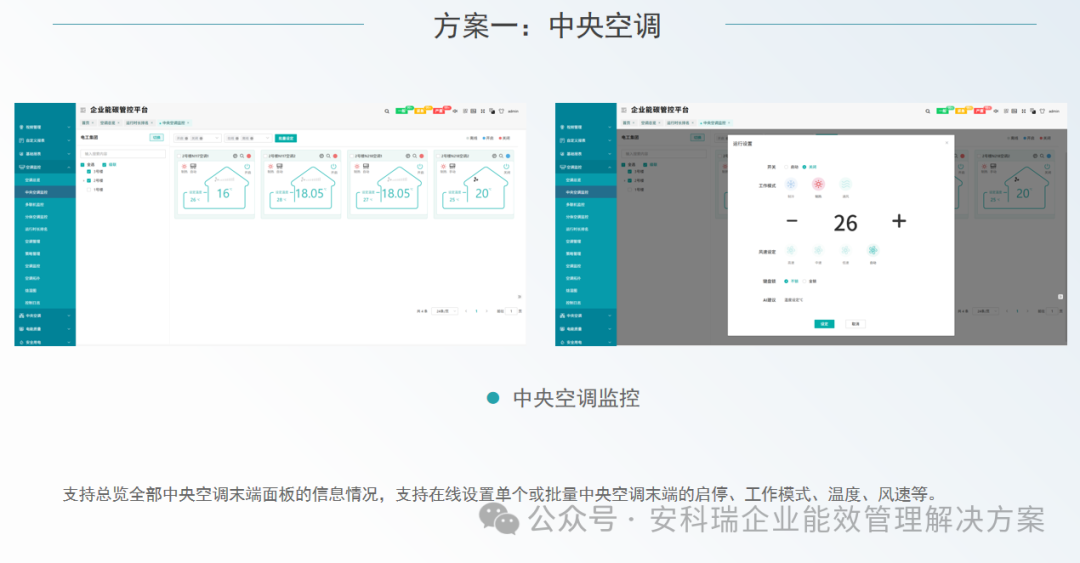Click the 切换 button beside 电工集团
The height and width of the screenshot is (563, 1080).
[156, 137]
